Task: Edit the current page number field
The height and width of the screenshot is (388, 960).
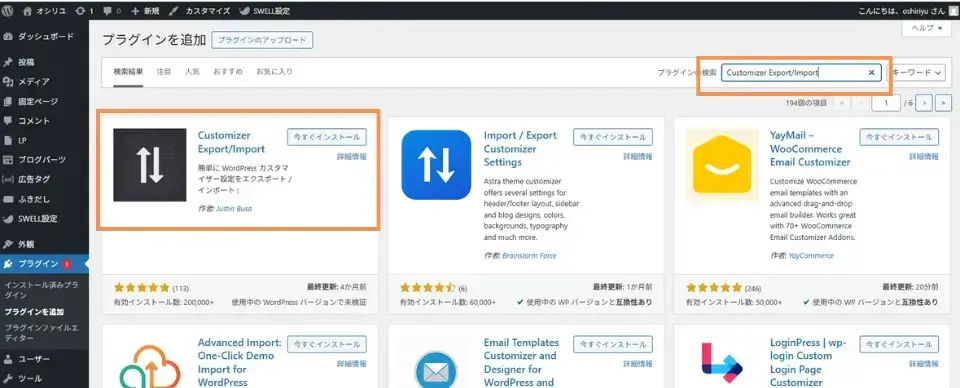Action: coord(887,103)
